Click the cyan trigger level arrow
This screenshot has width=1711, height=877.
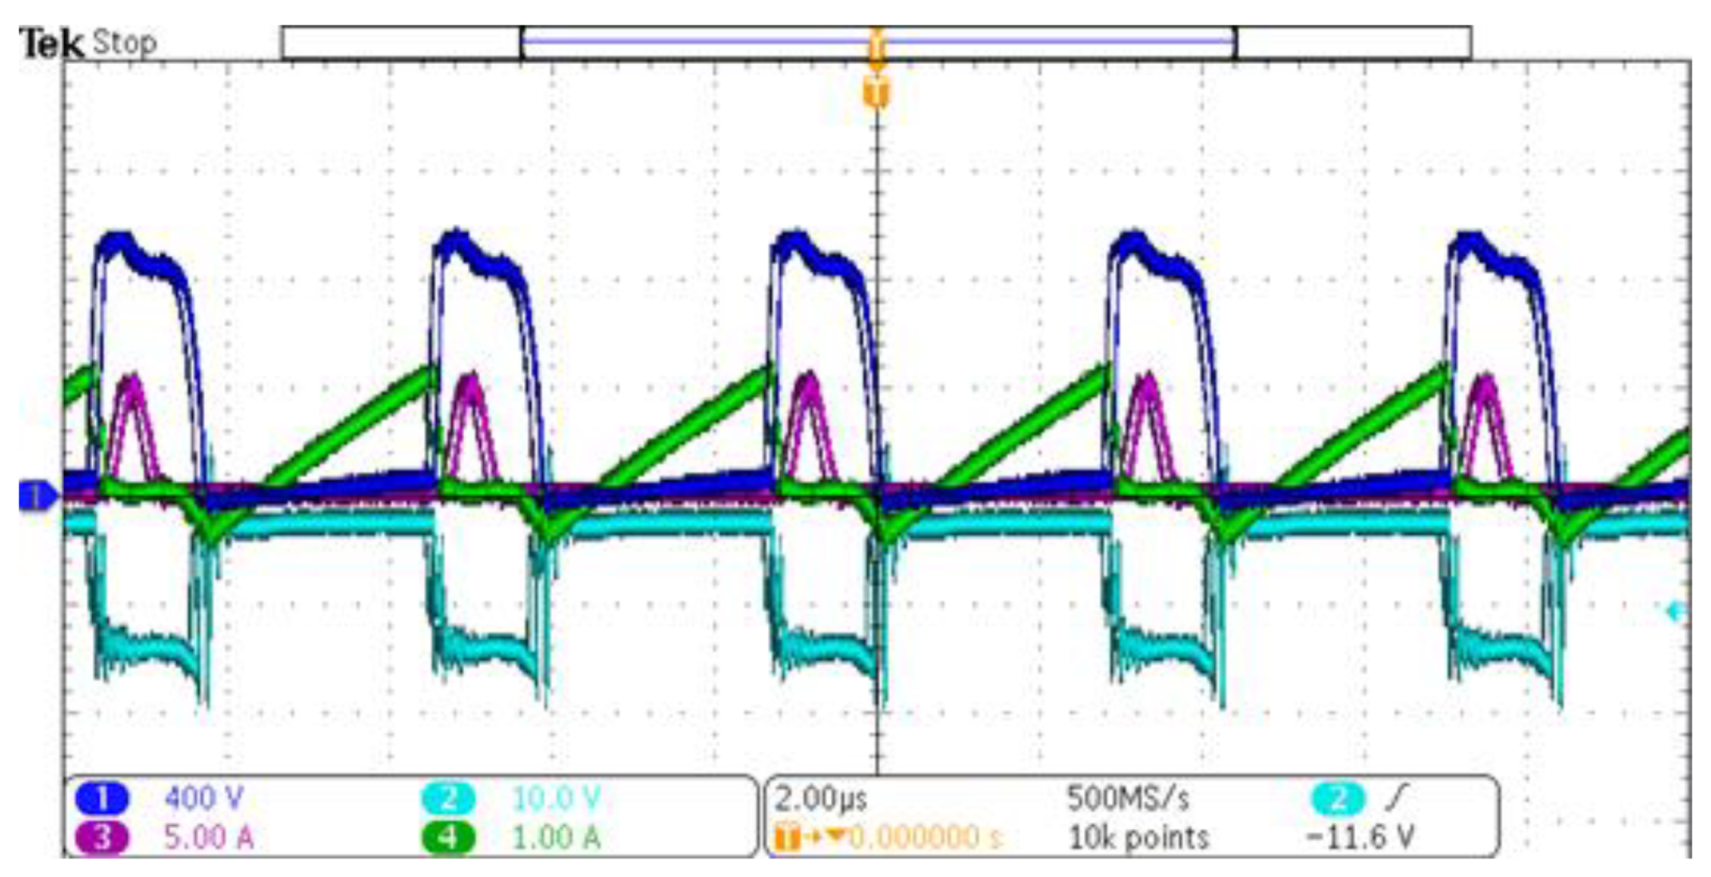coord(1674,611)
